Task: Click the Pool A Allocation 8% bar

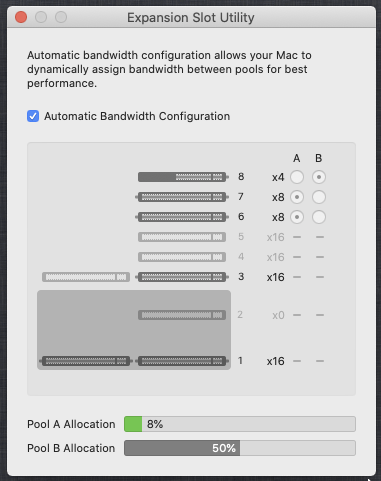Action: pos(240,424)
